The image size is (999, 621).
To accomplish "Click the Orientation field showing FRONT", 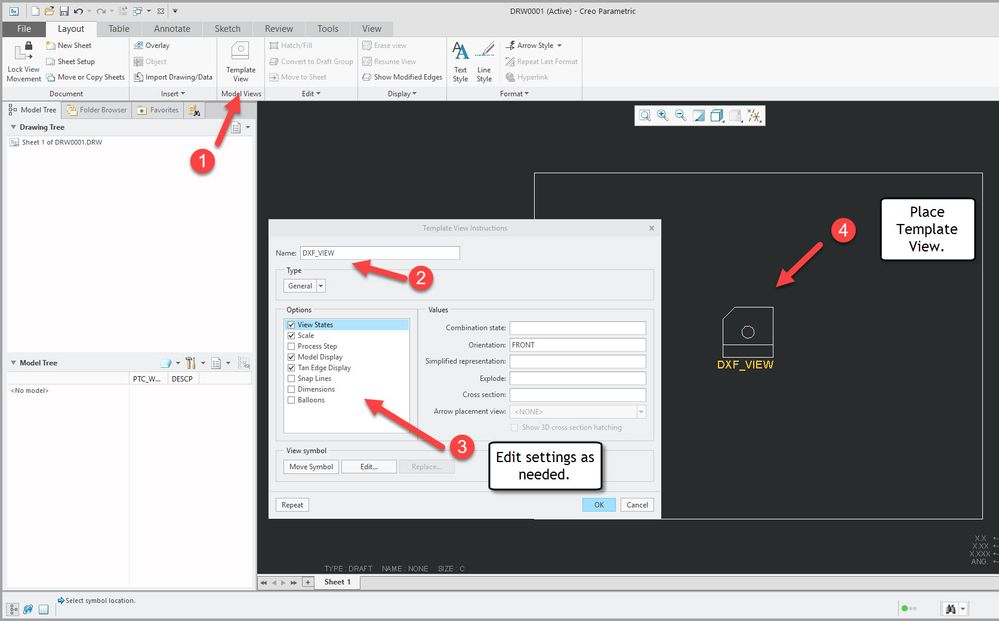I will click(578, 345).
